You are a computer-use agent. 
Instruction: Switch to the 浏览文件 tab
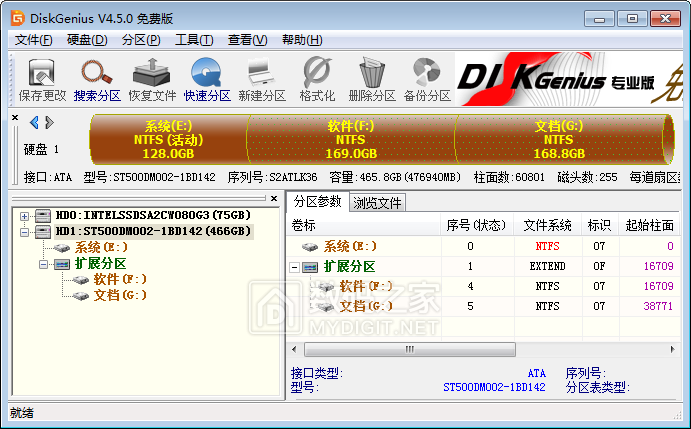click(x=377, y=203)
